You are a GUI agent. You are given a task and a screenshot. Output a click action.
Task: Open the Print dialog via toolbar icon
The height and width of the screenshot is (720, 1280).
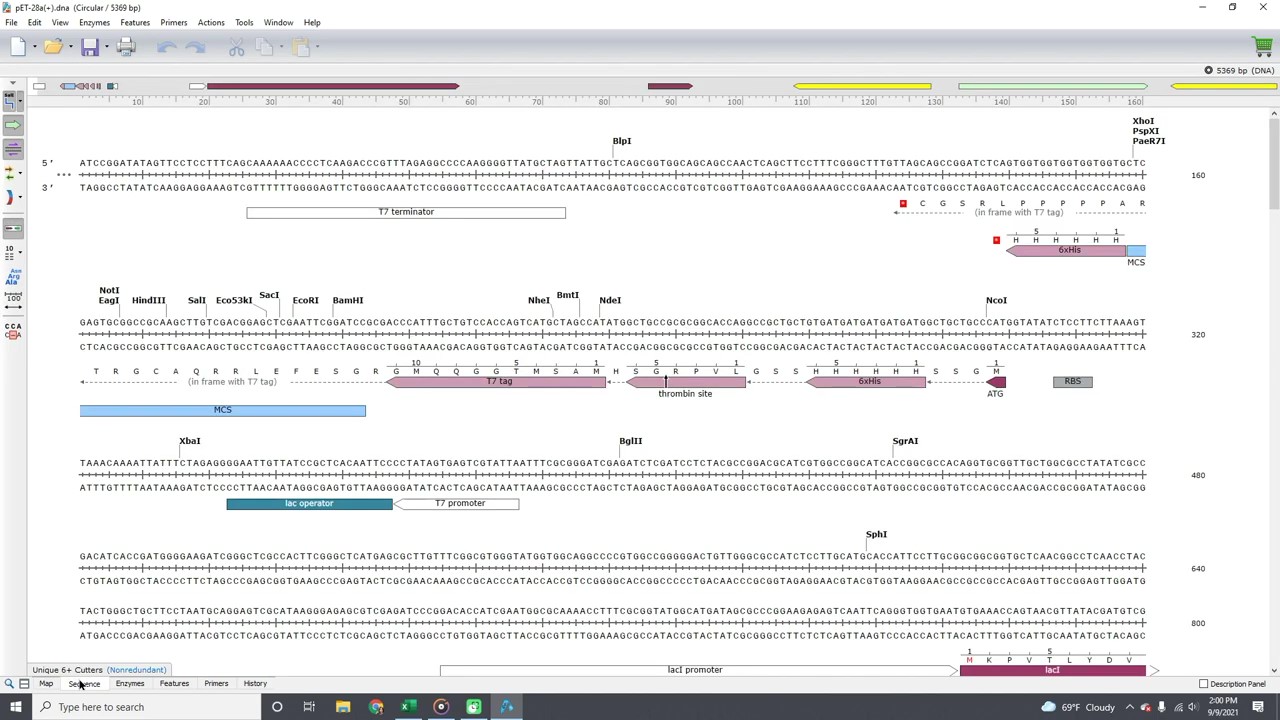(126, 47)
